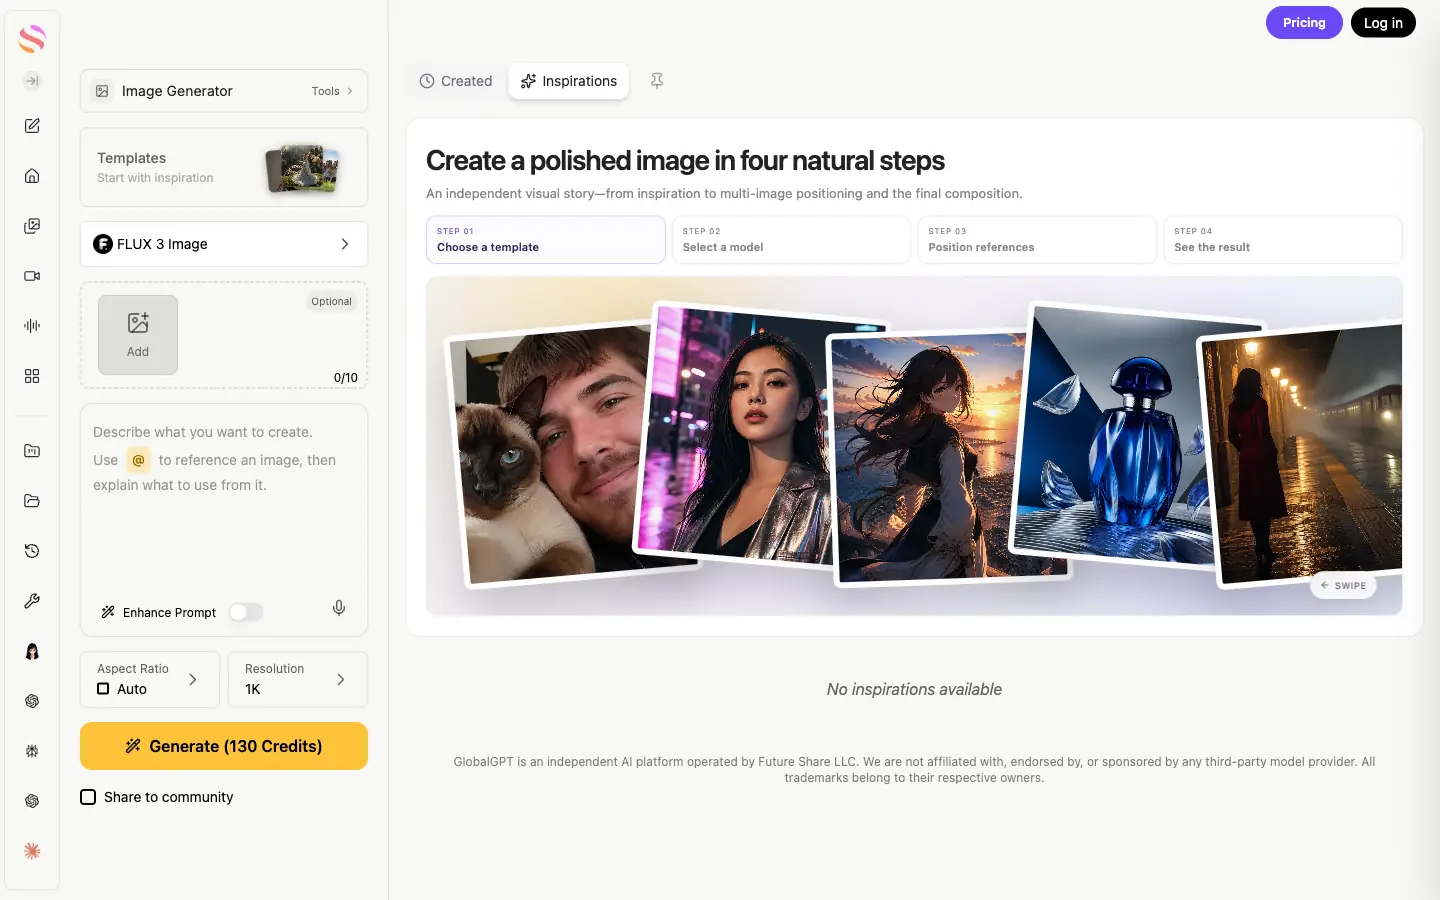Select the girl avatar icon in the sidebar

(32, 651)
